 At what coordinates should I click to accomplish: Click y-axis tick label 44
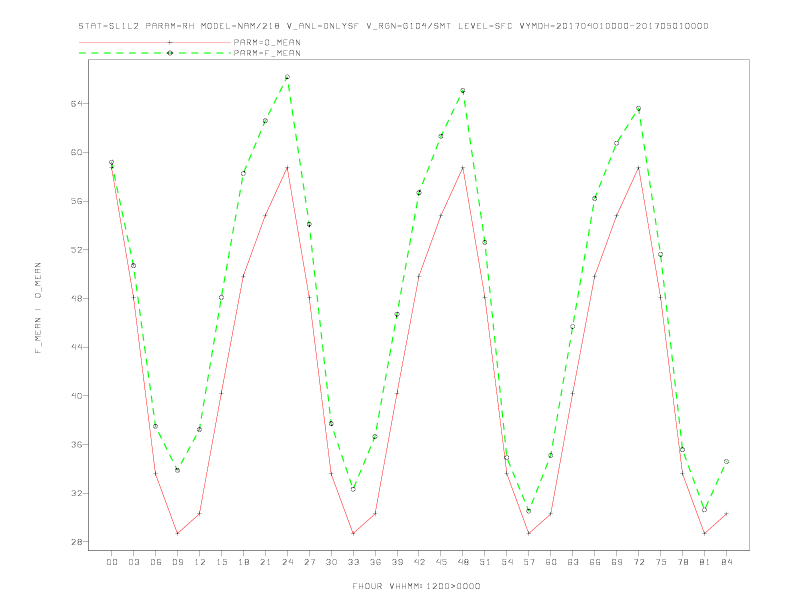(x=79, y=347)
